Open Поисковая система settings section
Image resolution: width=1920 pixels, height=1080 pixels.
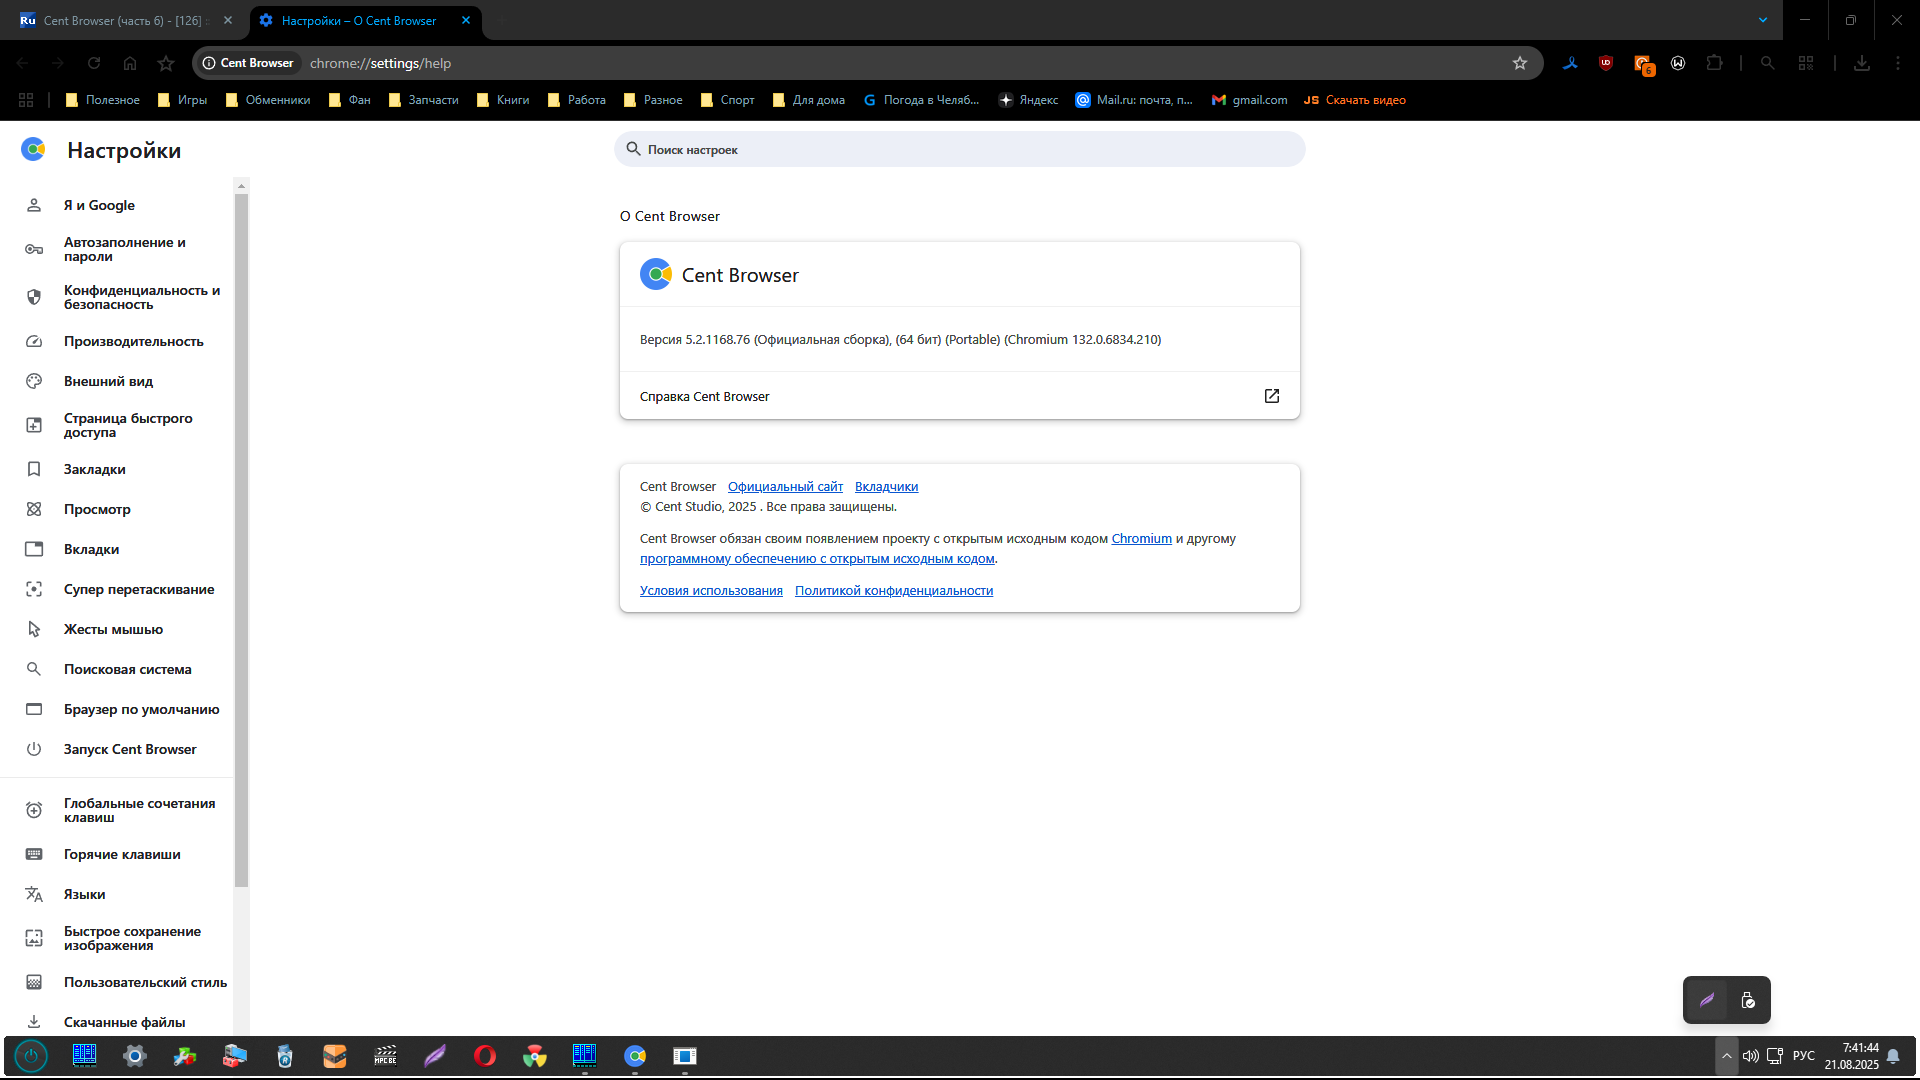[x=117, y=669]
